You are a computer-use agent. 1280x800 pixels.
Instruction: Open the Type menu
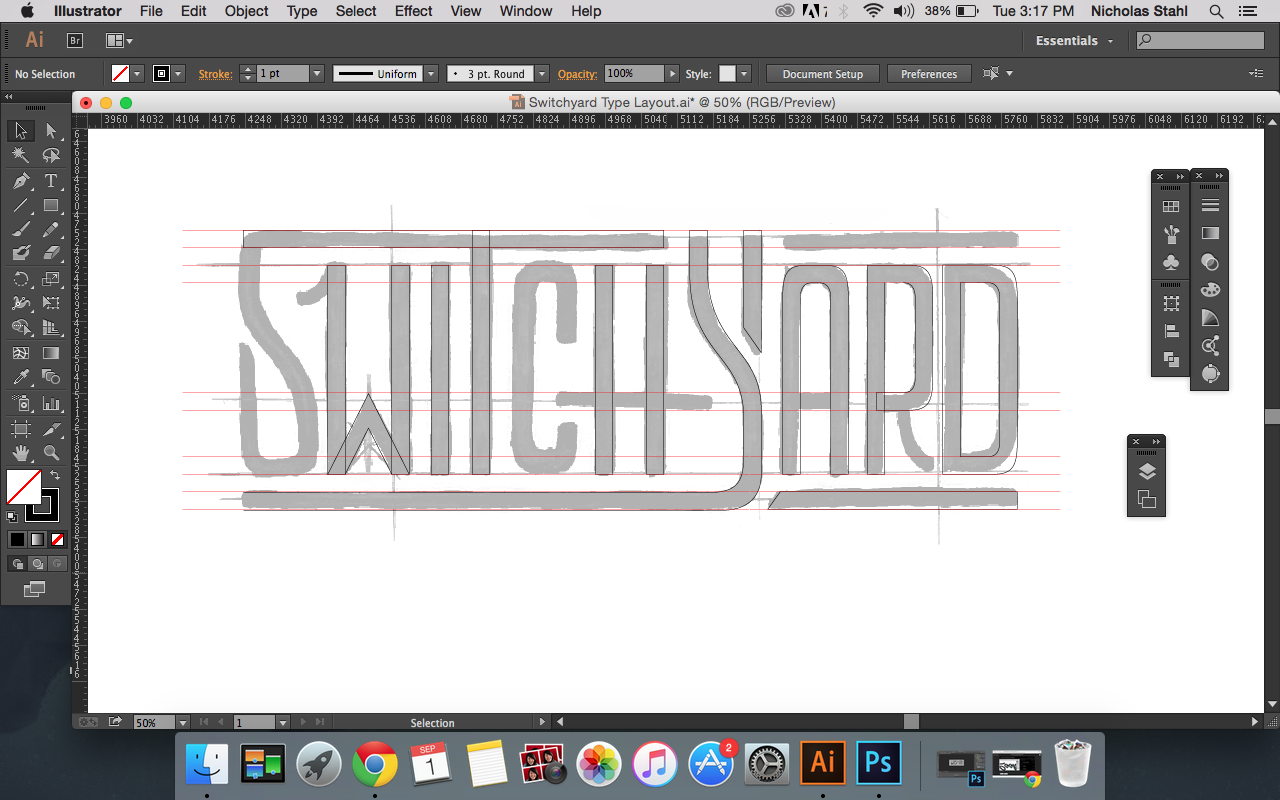(302, 11)
